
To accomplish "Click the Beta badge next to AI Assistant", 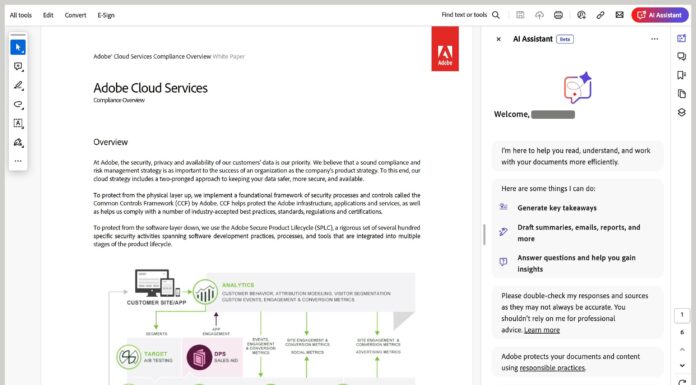I will 565,39.
